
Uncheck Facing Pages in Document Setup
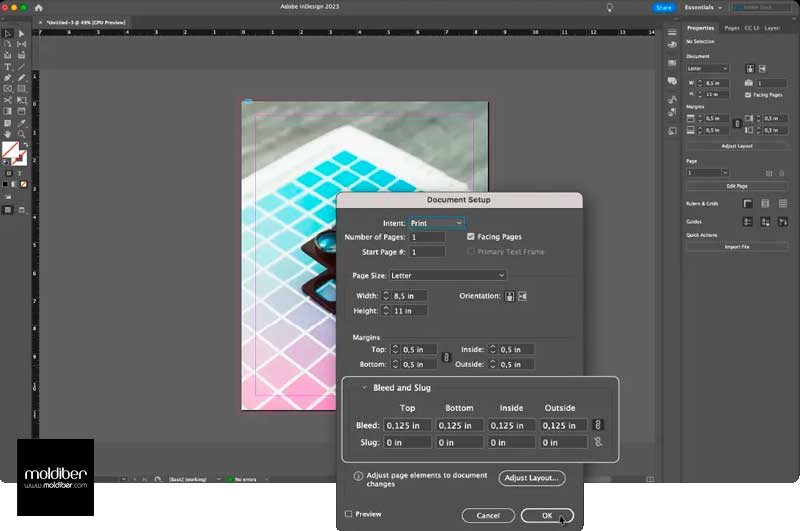tap(471, 237)
